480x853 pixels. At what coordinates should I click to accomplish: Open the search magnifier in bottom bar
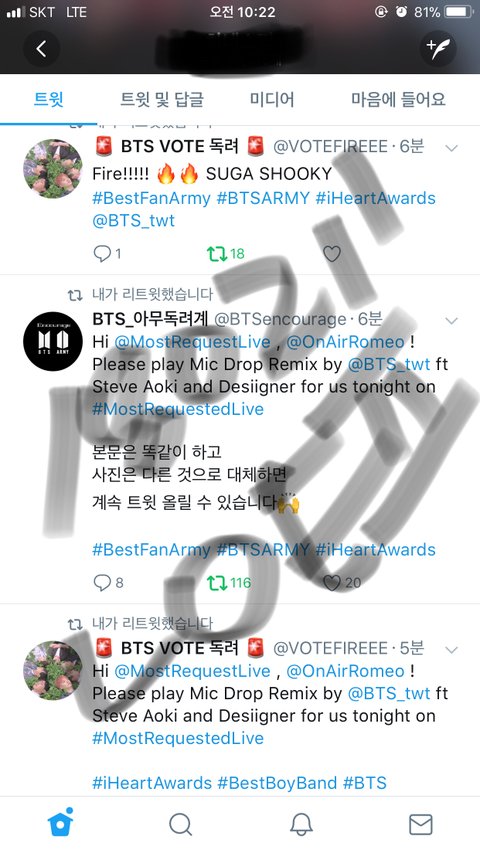(181, 825)
